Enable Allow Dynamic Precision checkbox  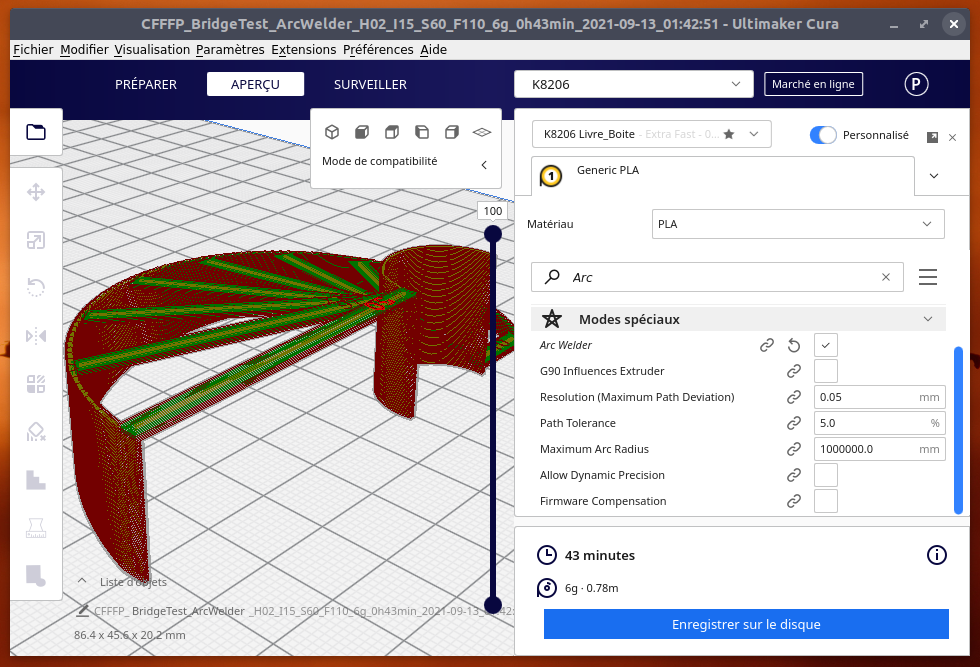[826, 475]
